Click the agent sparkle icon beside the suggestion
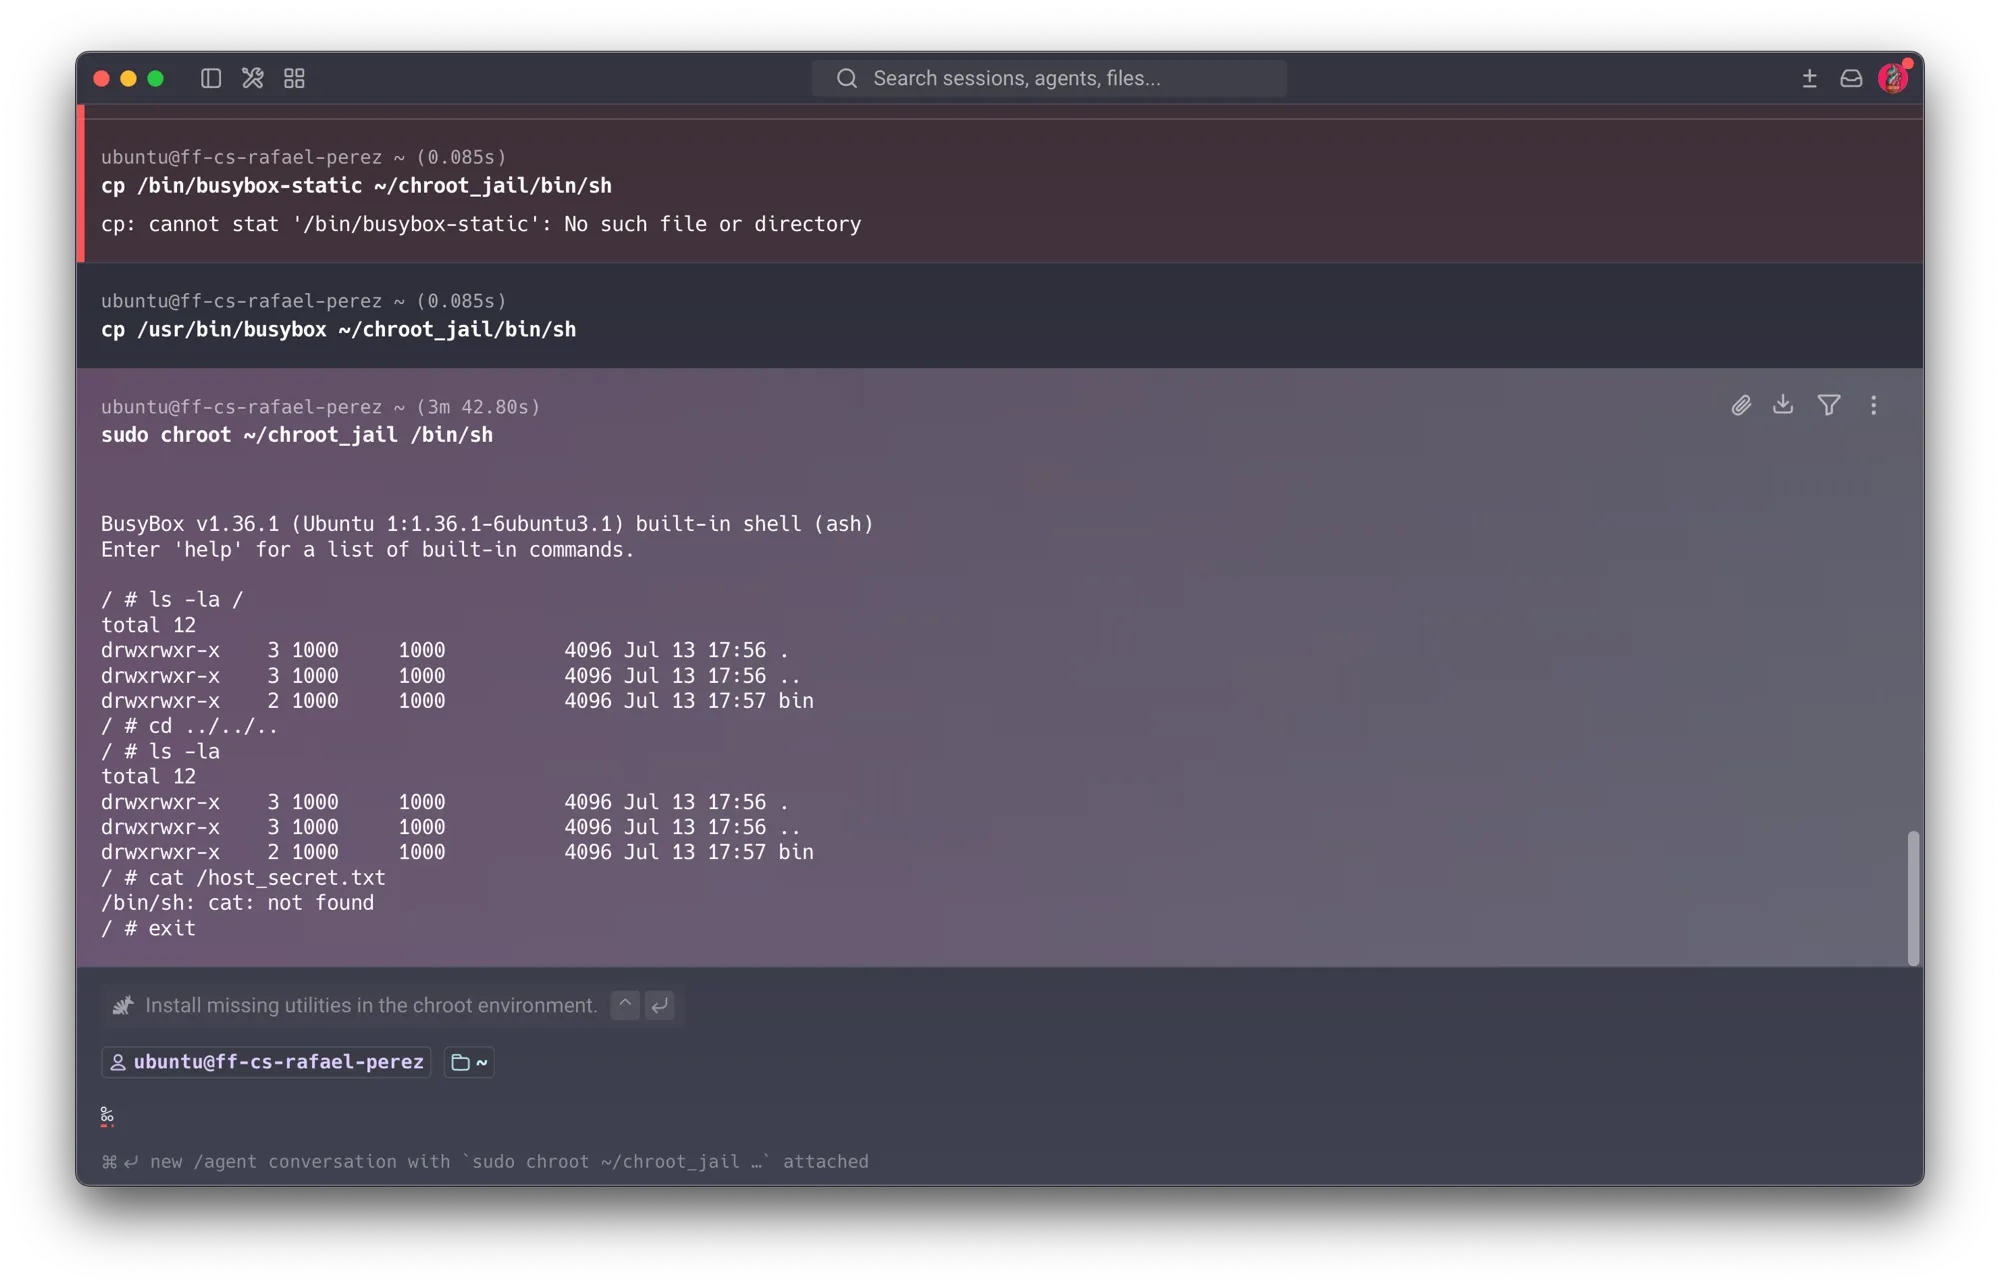This screenshot has height=1286, width=2000. click(x=123, y=1006)
